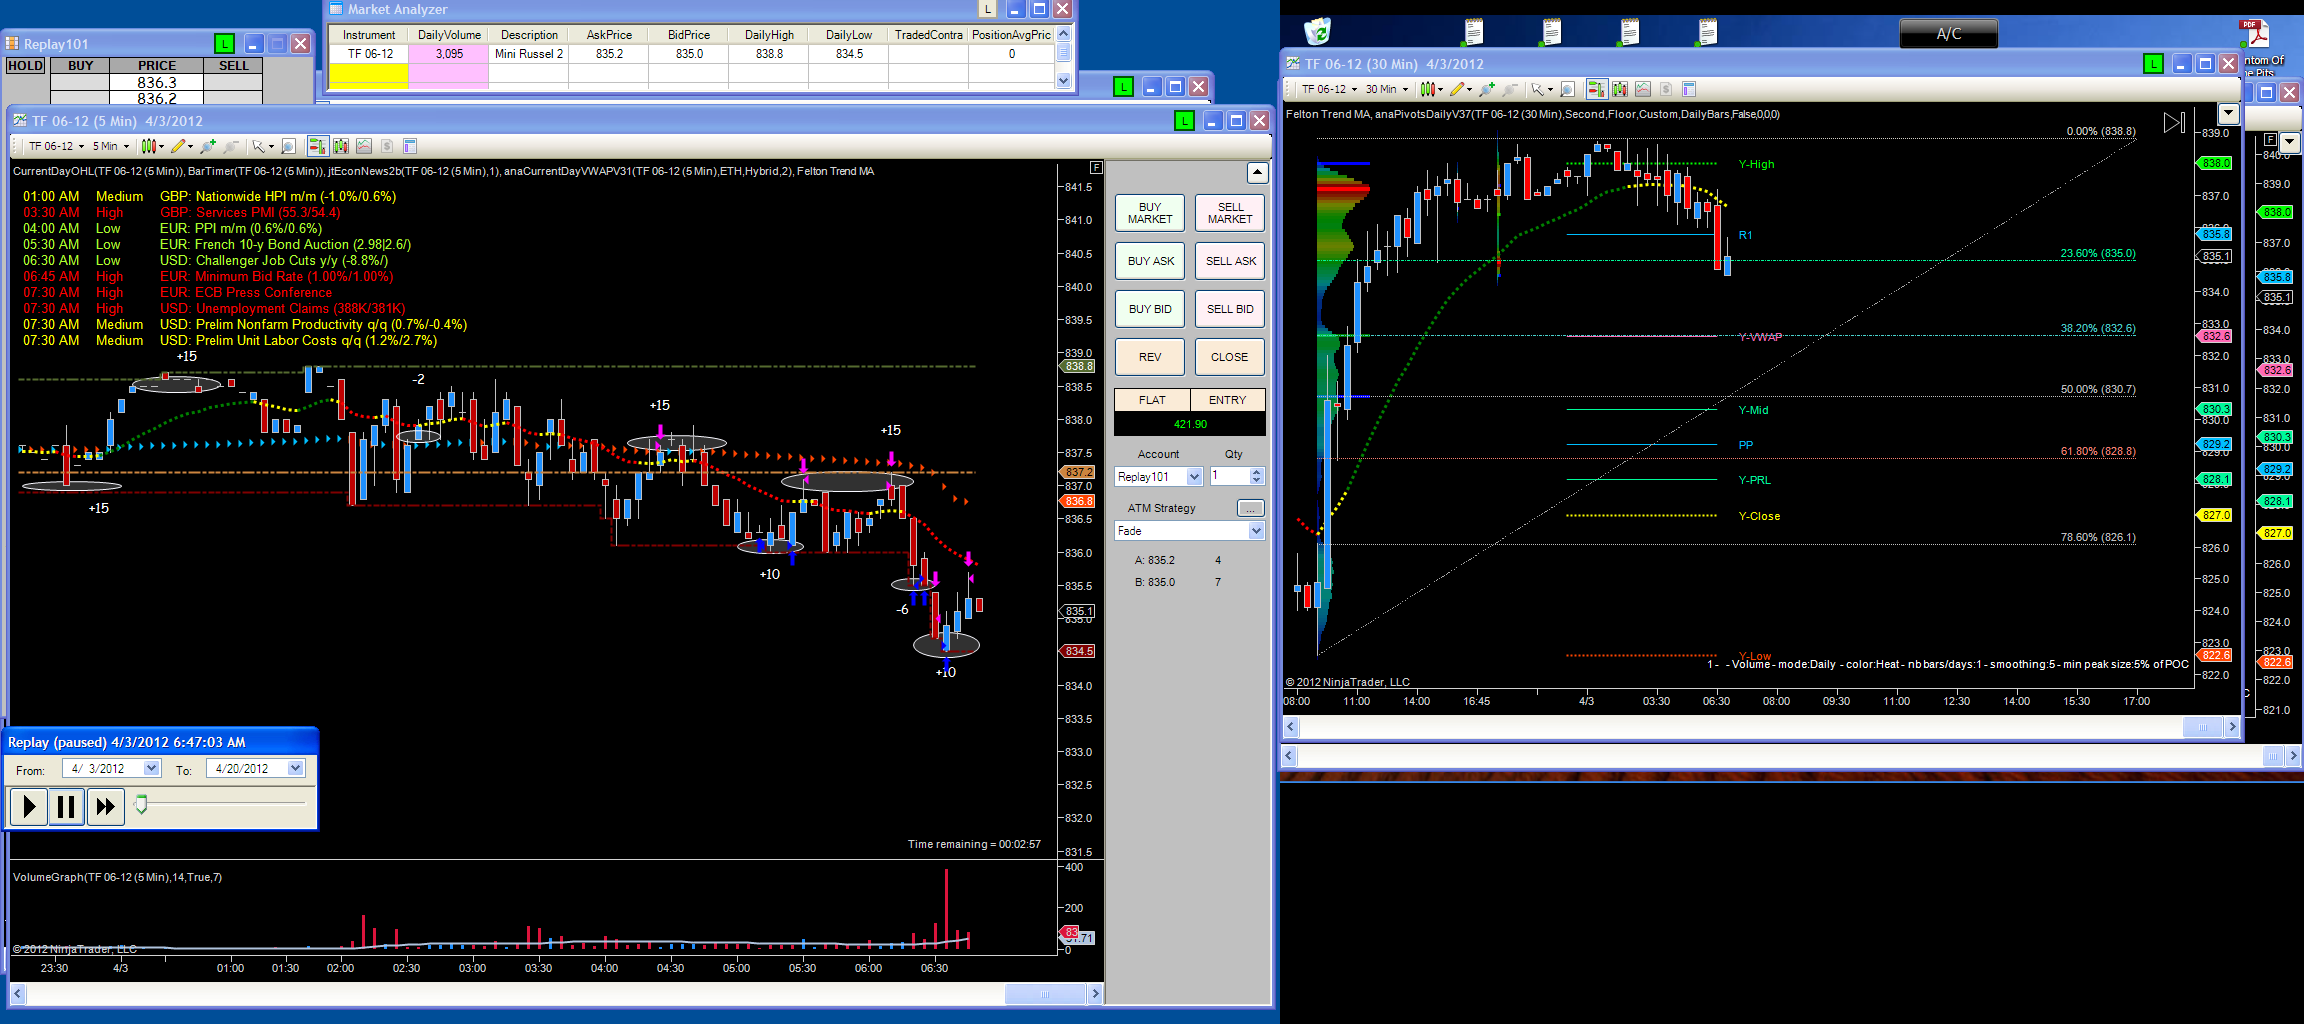Screen dimensions: 2304x1024
Task: Click the Qty stepper arrows
Action: point(1257,477)
